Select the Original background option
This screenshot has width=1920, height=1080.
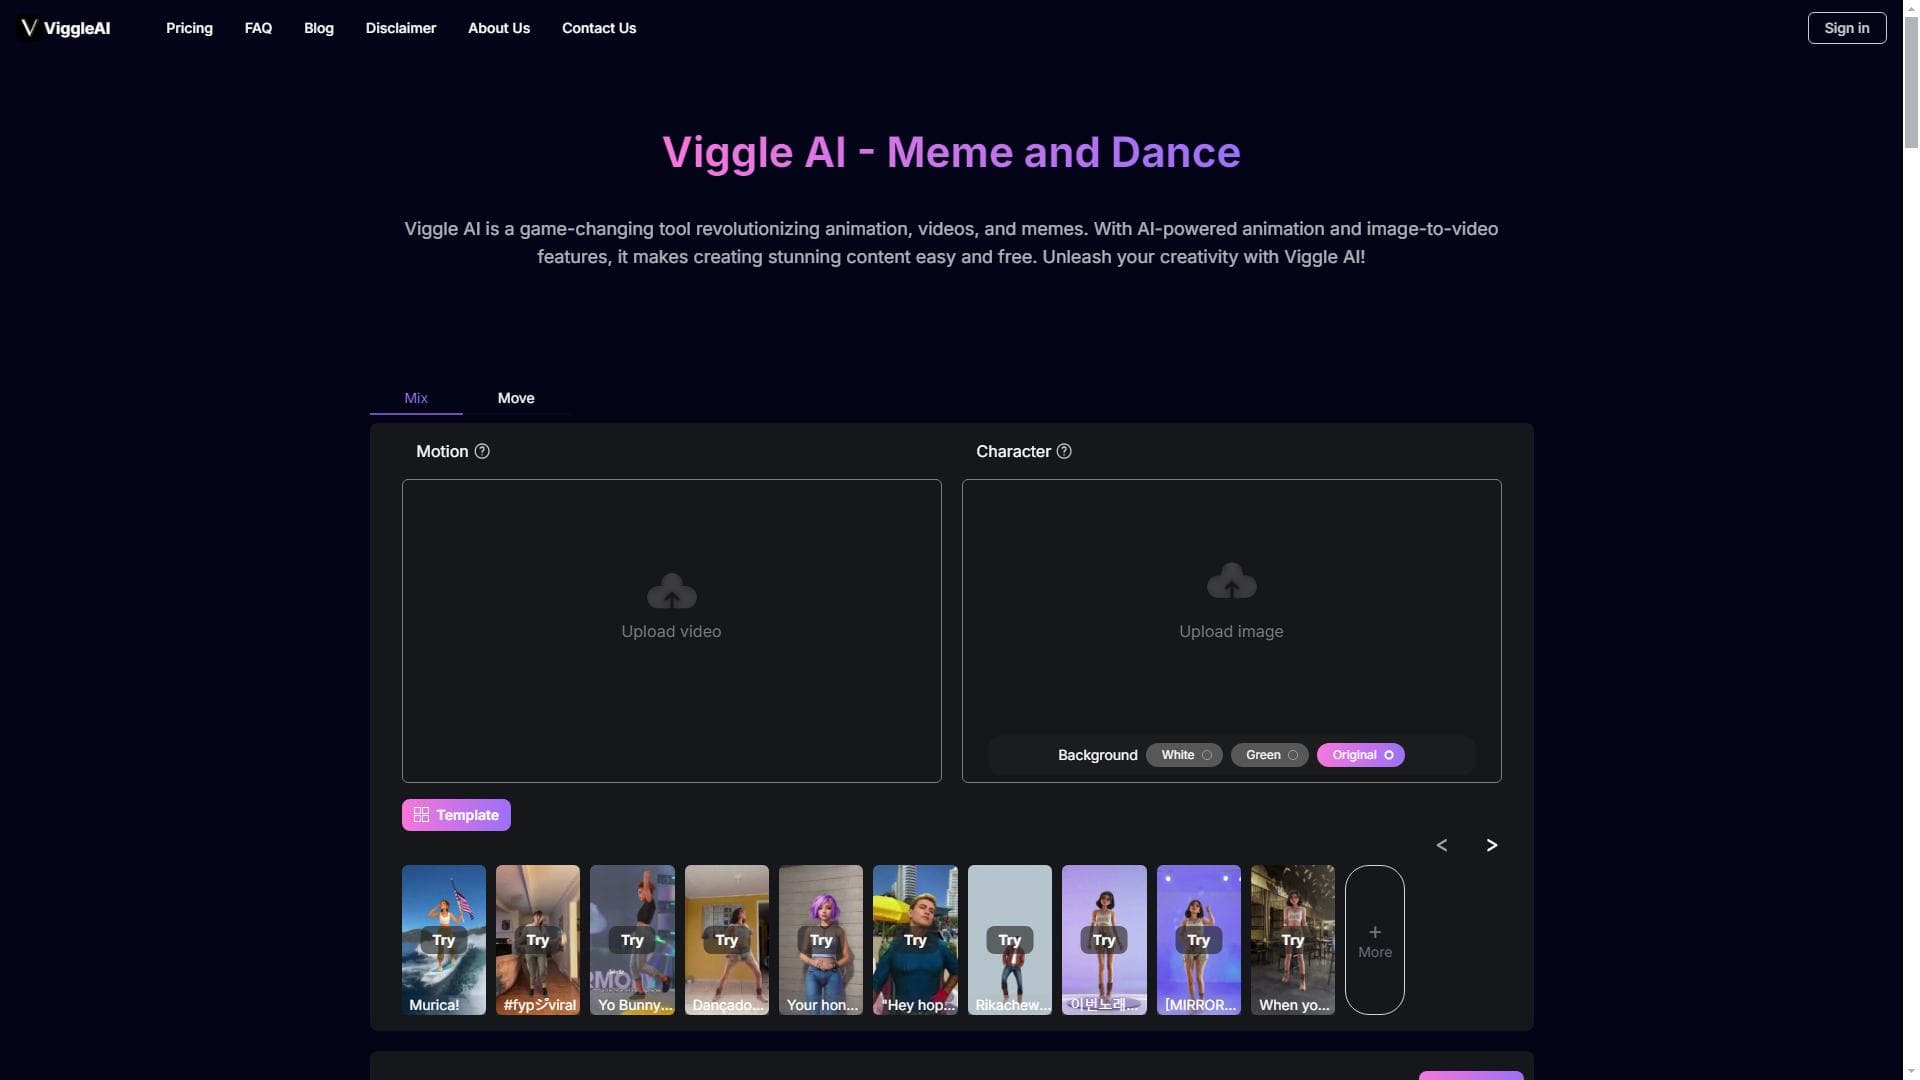pyautogui.click(x=1360, y=755)
